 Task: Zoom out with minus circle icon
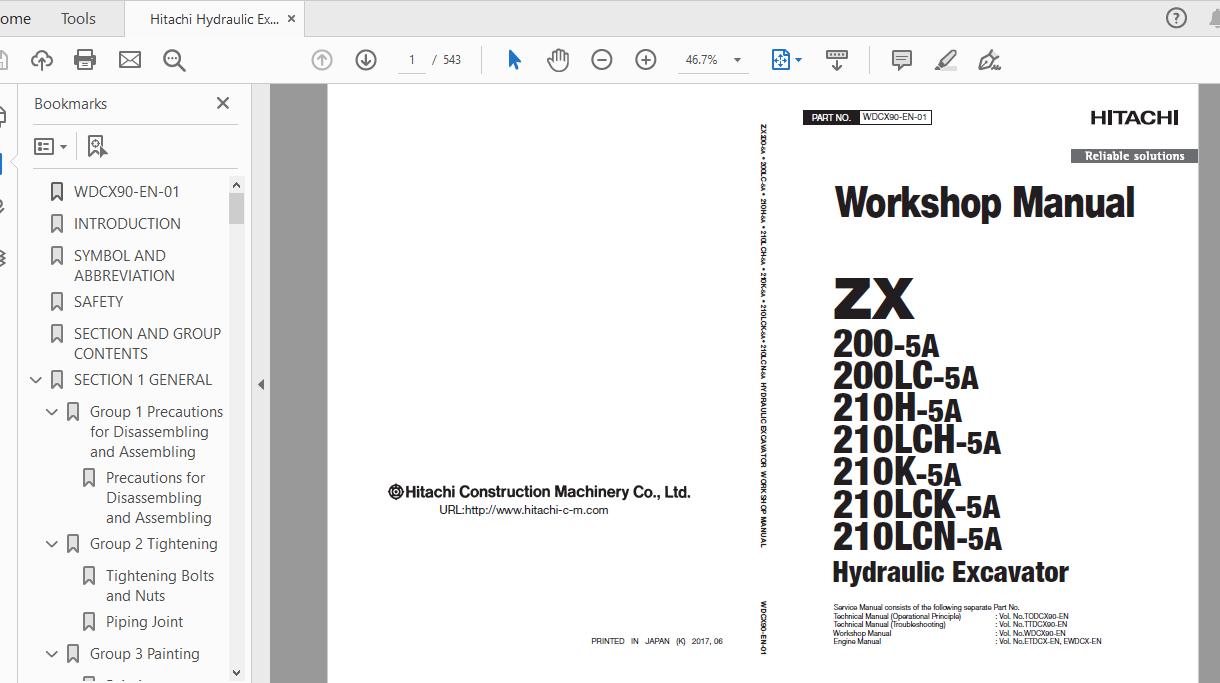point(602,60)
